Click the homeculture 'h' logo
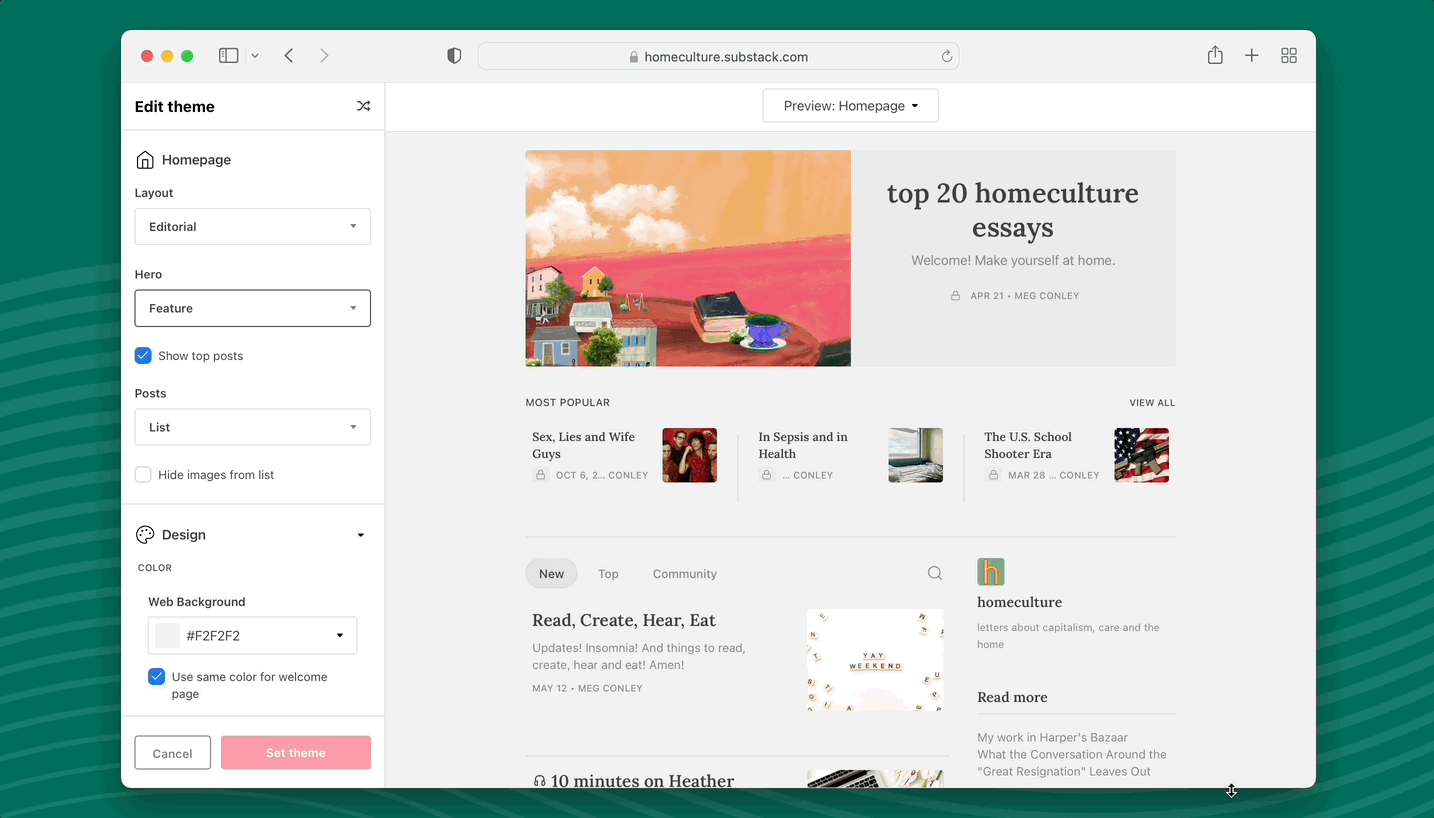The height and width of the screenshot is (818, 1434). (x=990, y=571)
